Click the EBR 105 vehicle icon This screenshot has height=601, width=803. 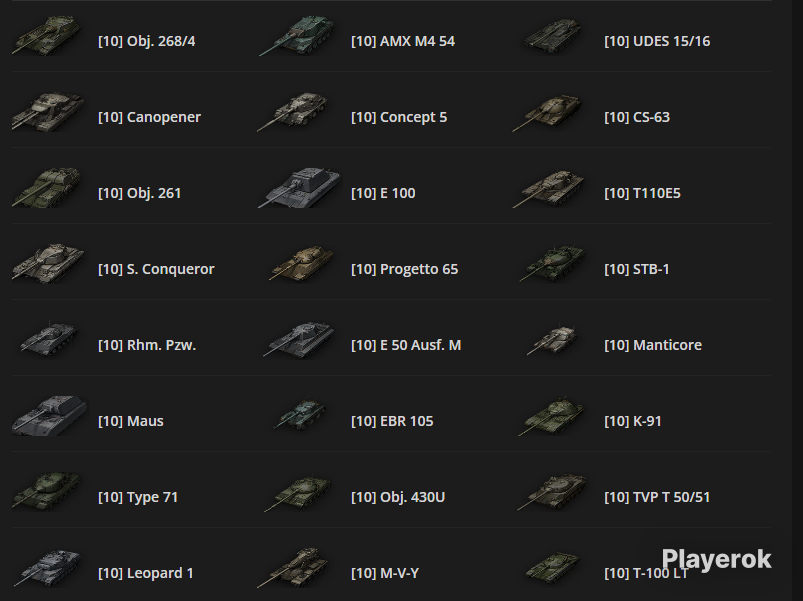pos(300,415)
